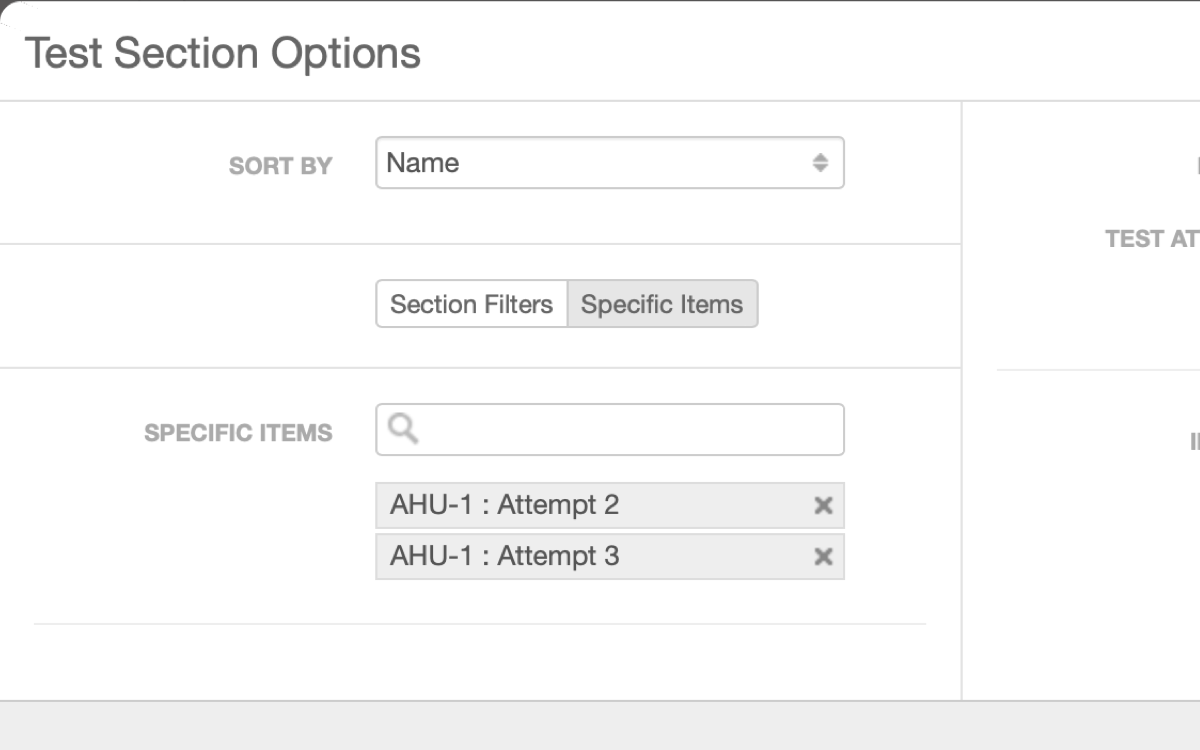The image size is (1200, 750).
Task: Click the SORT BY field label
Action: point(280,166)
